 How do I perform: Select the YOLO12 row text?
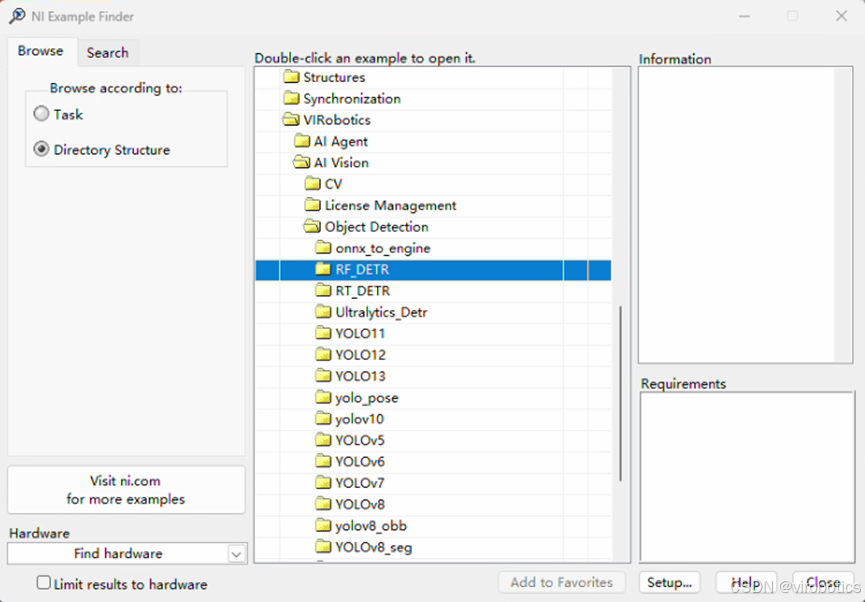361,355
